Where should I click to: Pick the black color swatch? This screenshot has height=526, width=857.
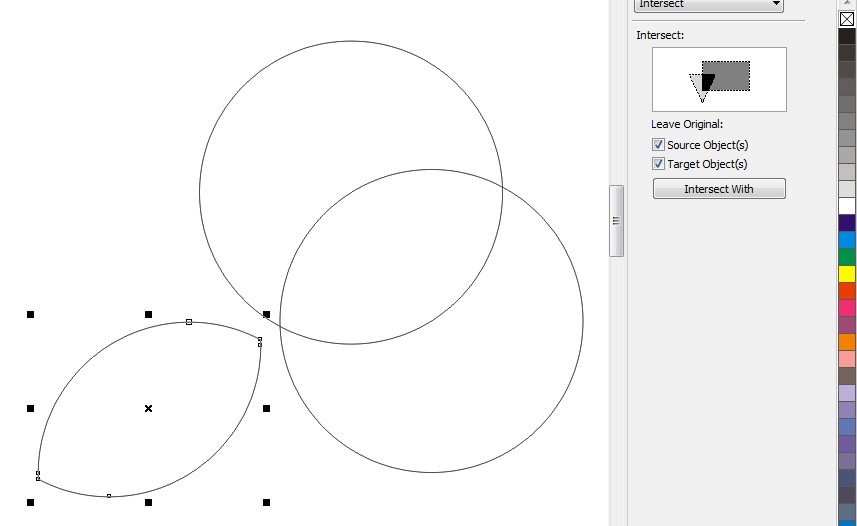click(x=847, y=36)
